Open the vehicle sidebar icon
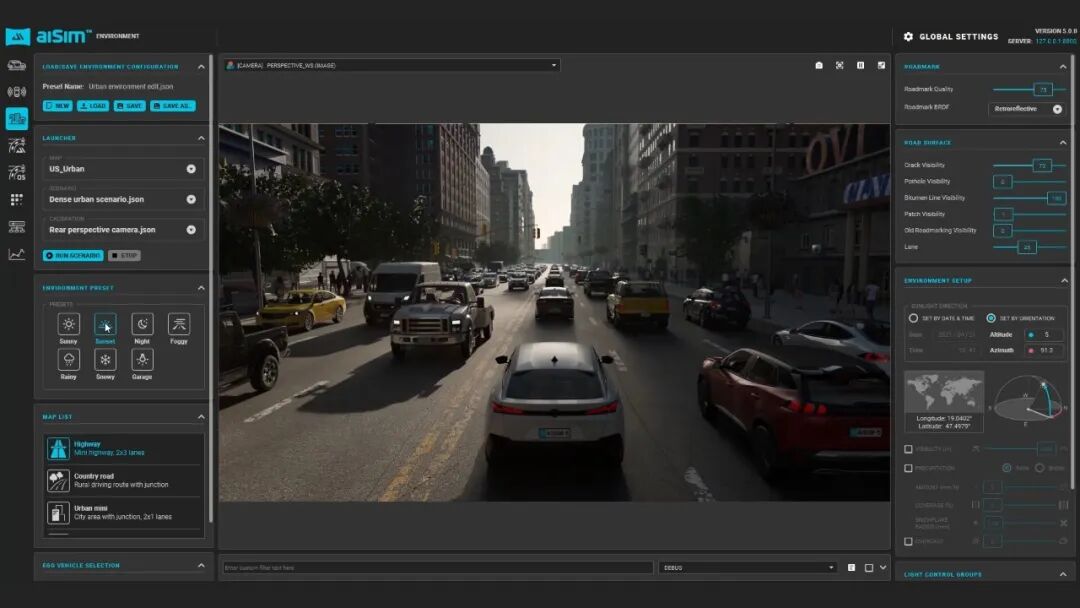The height and width of the screenshot is (608, 1080). [x=17, y=65]
